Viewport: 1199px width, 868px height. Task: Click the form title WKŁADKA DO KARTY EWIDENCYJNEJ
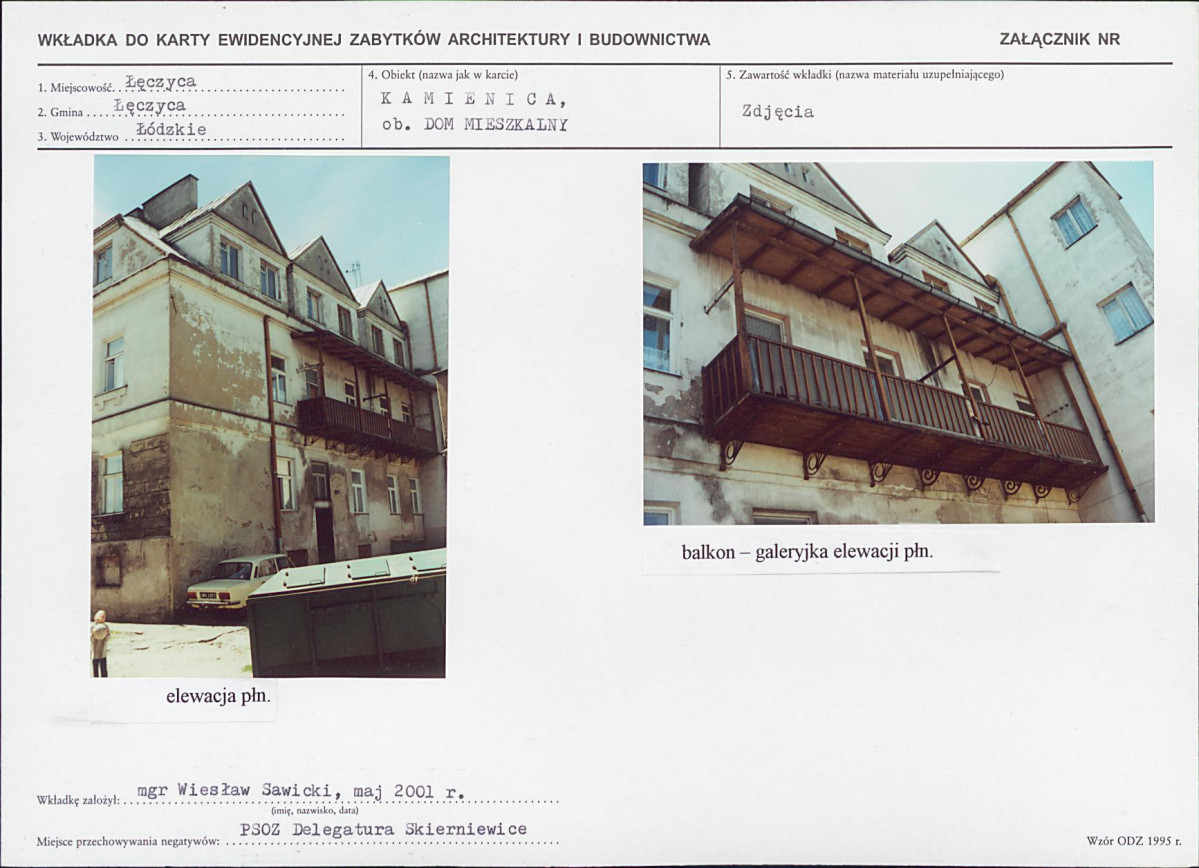[374, 41]
